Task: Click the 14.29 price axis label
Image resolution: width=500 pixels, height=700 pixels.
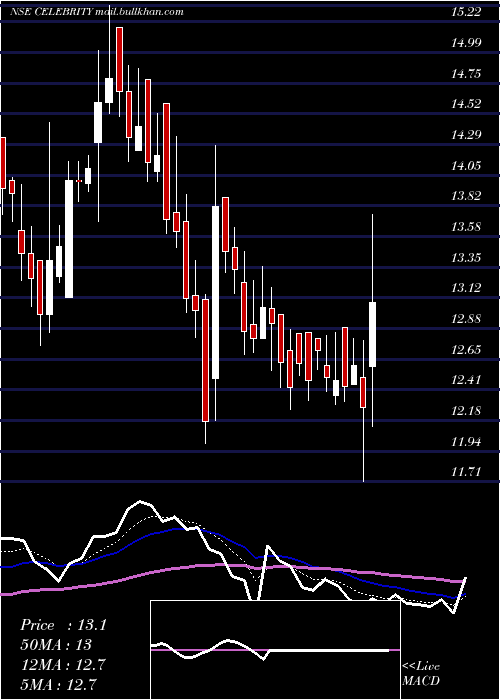Action: point(466,135)
